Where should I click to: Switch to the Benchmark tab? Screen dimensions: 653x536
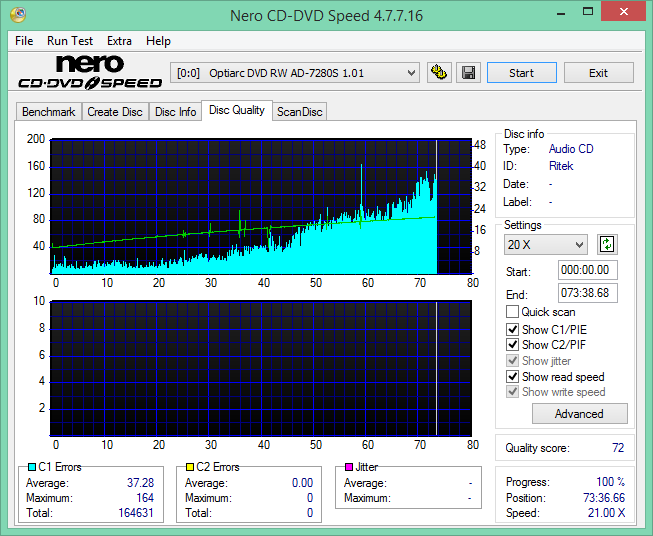coord(49,112)
